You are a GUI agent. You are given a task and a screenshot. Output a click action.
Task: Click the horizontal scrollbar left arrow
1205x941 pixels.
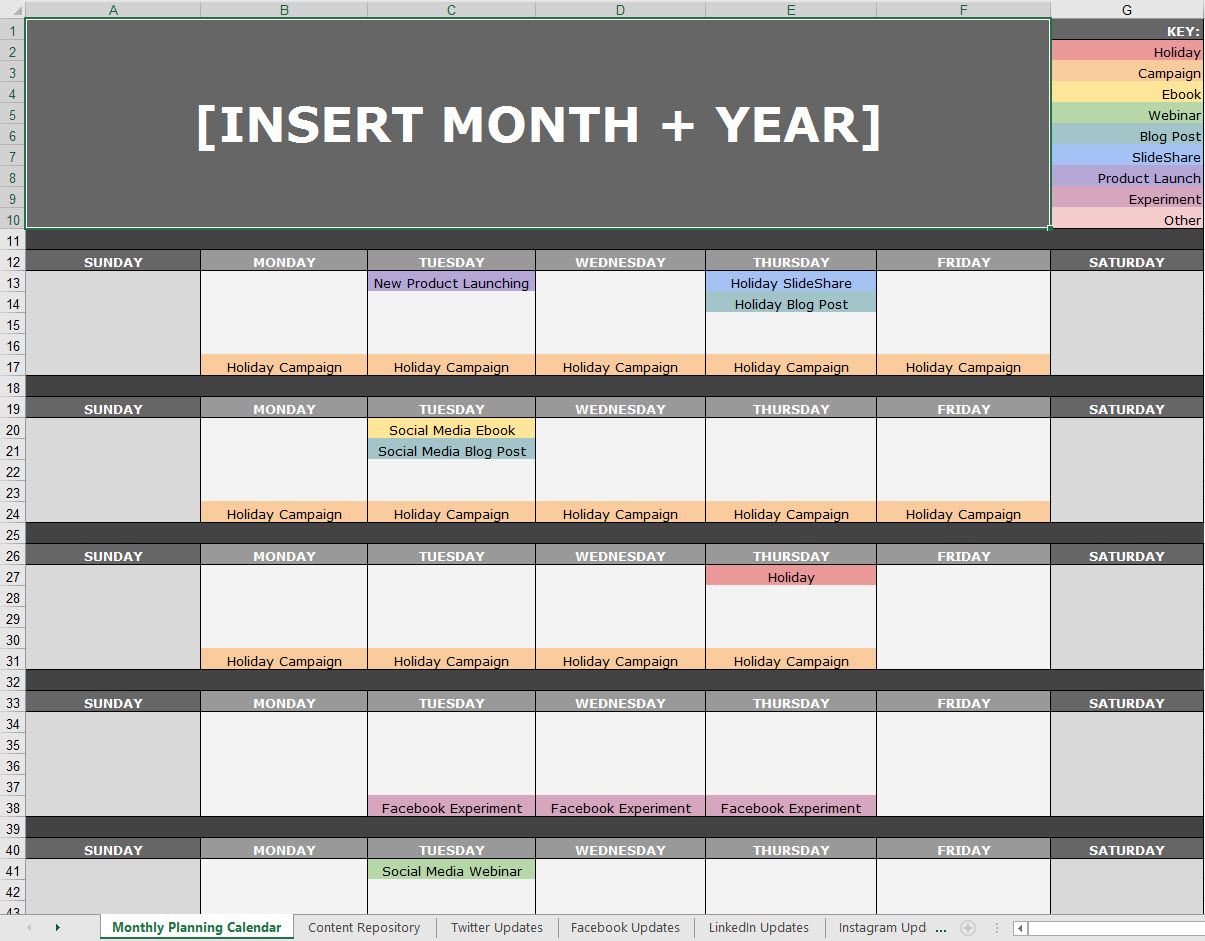click(x=1020, y=928)
